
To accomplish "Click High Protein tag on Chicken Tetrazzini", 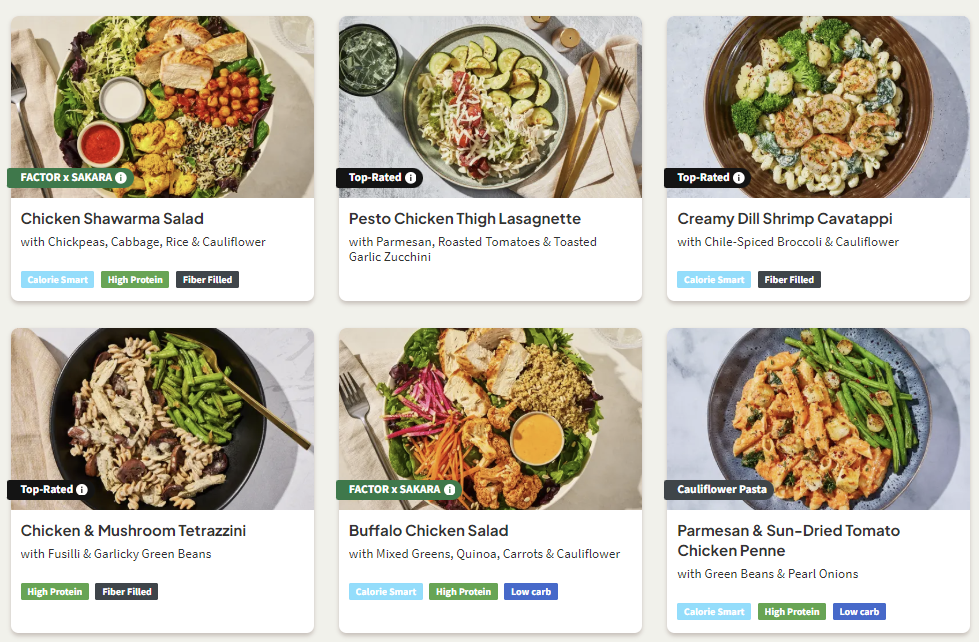I will point(55,592).
